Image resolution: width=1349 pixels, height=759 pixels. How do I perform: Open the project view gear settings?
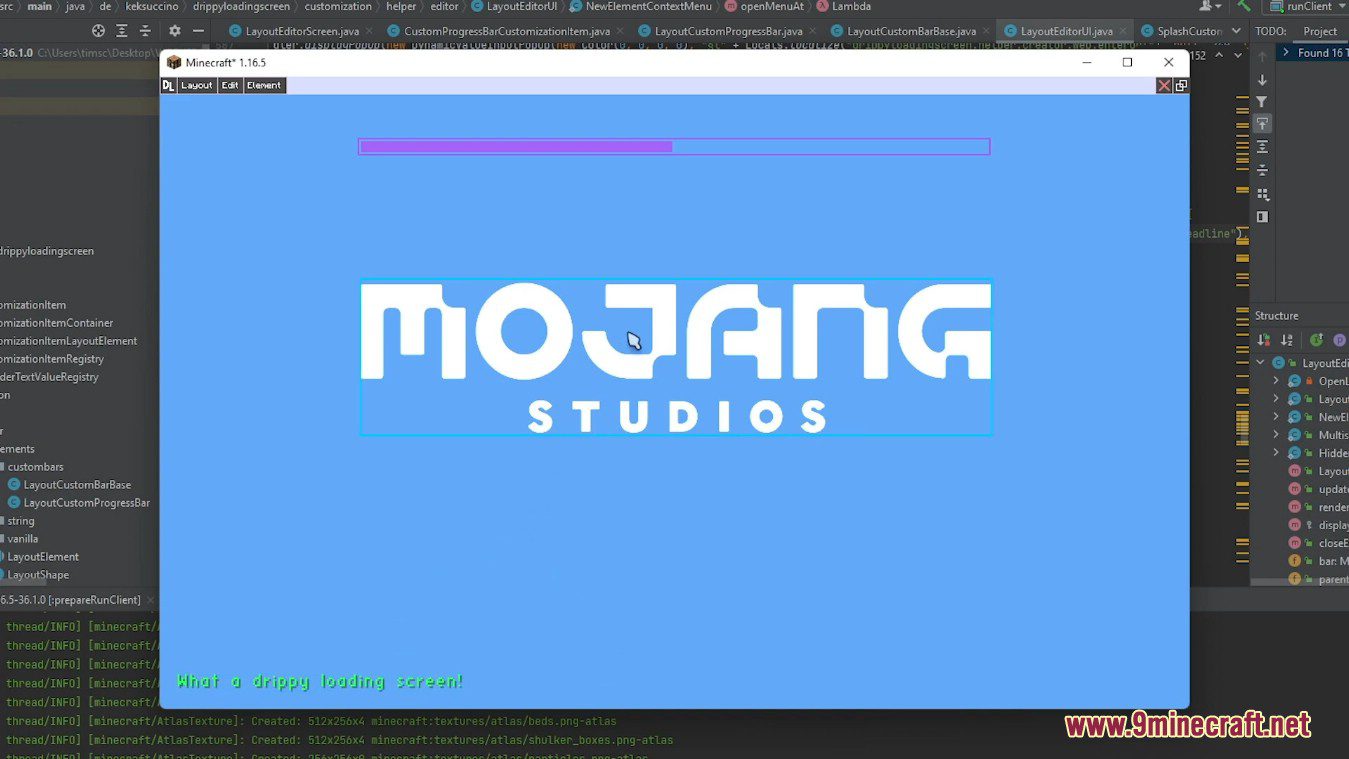pos(175,31)
